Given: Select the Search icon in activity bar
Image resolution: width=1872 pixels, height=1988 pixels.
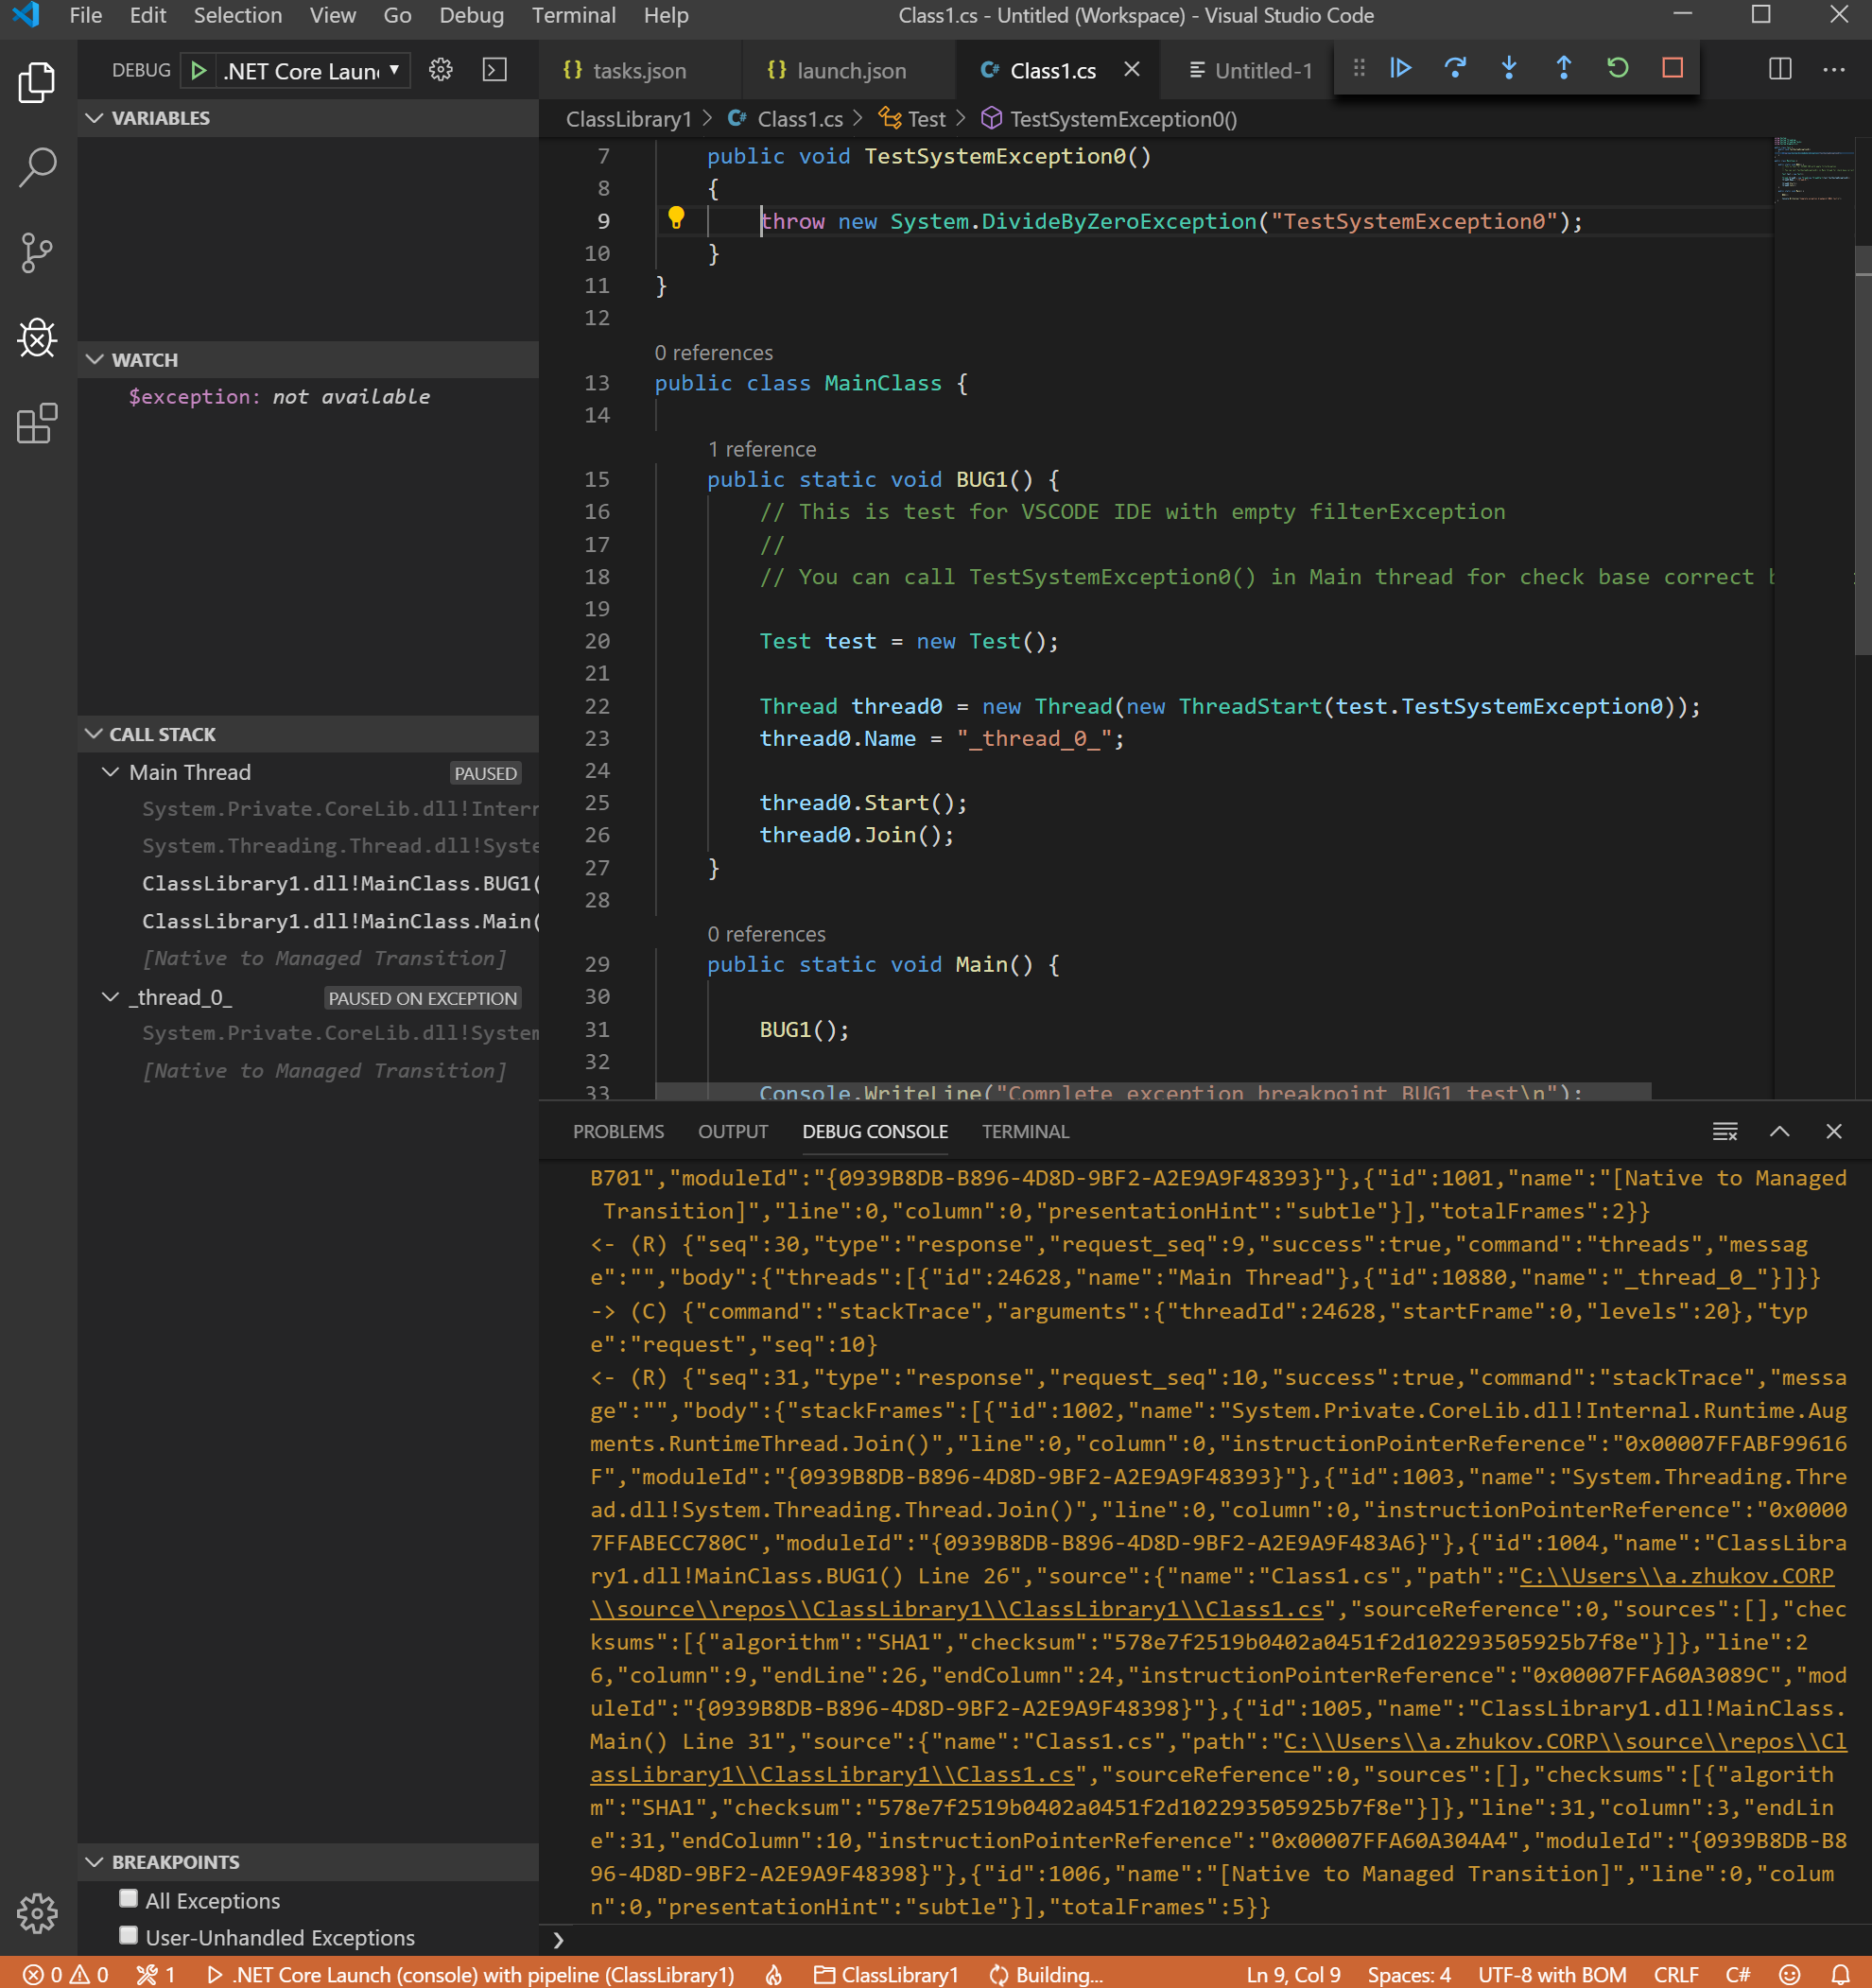Looking at the screenshot, I should tap(37, 167).
